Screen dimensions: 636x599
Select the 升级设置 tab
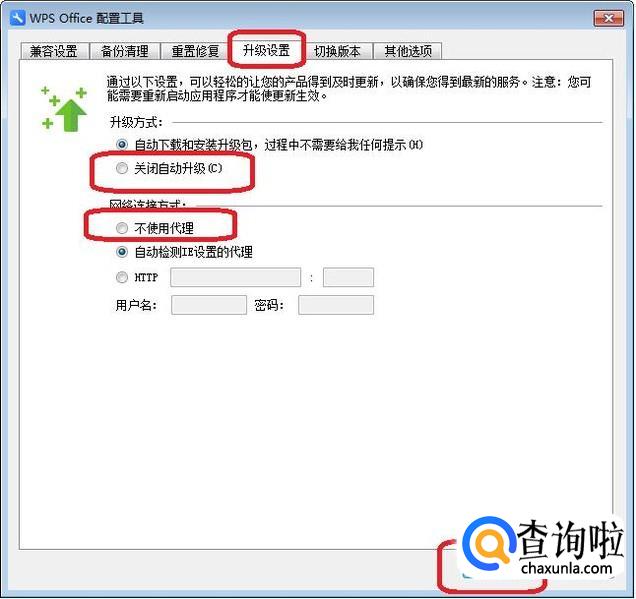click(x=266, y=50)
